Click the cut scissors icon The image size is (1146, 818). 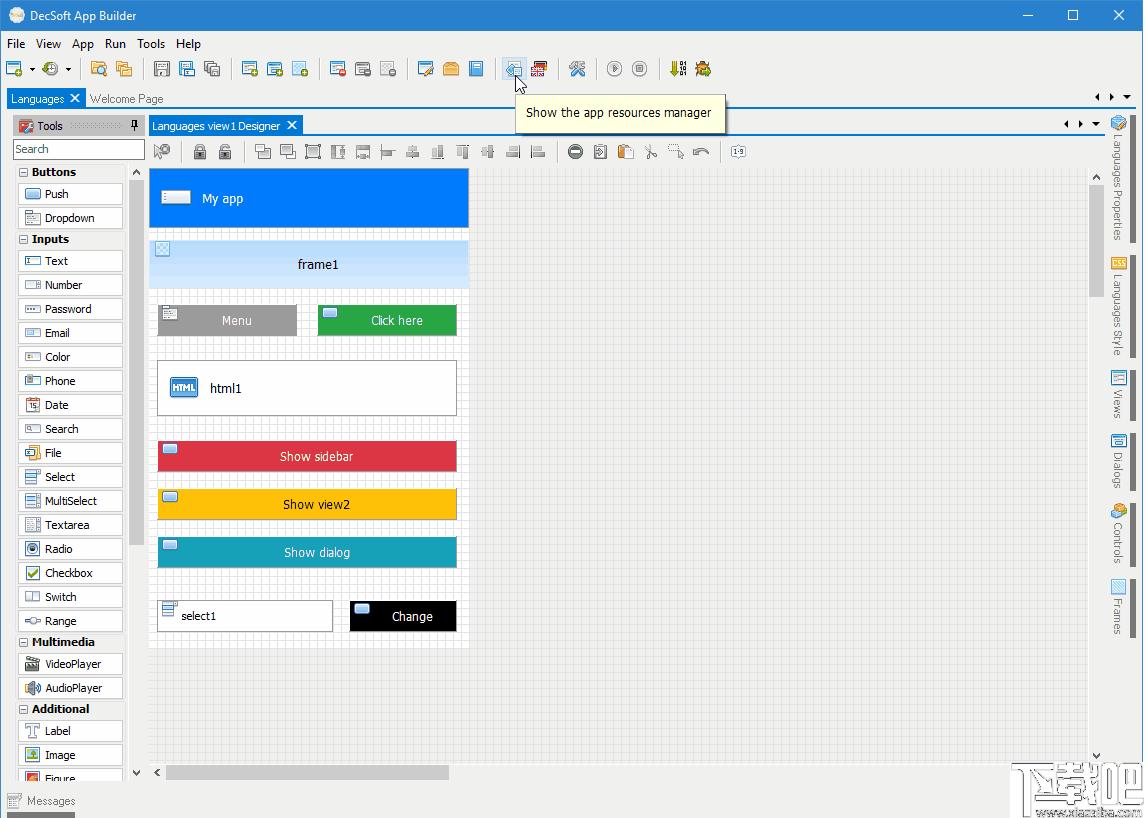pyautogui.click(x=650, y=151)
